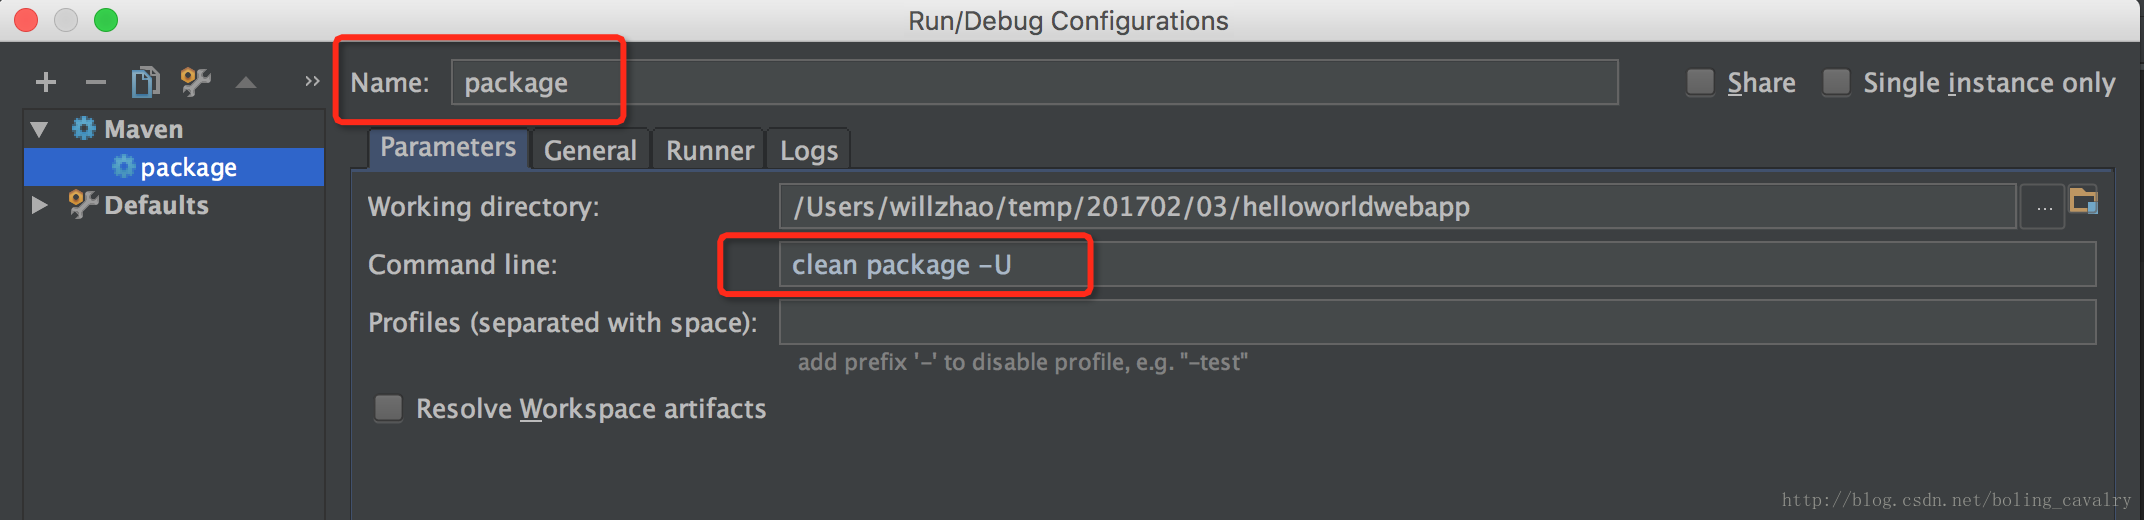Click the working directory browse ellipsis button
The image size is (2144, 520).
(x=2044, y=207)
